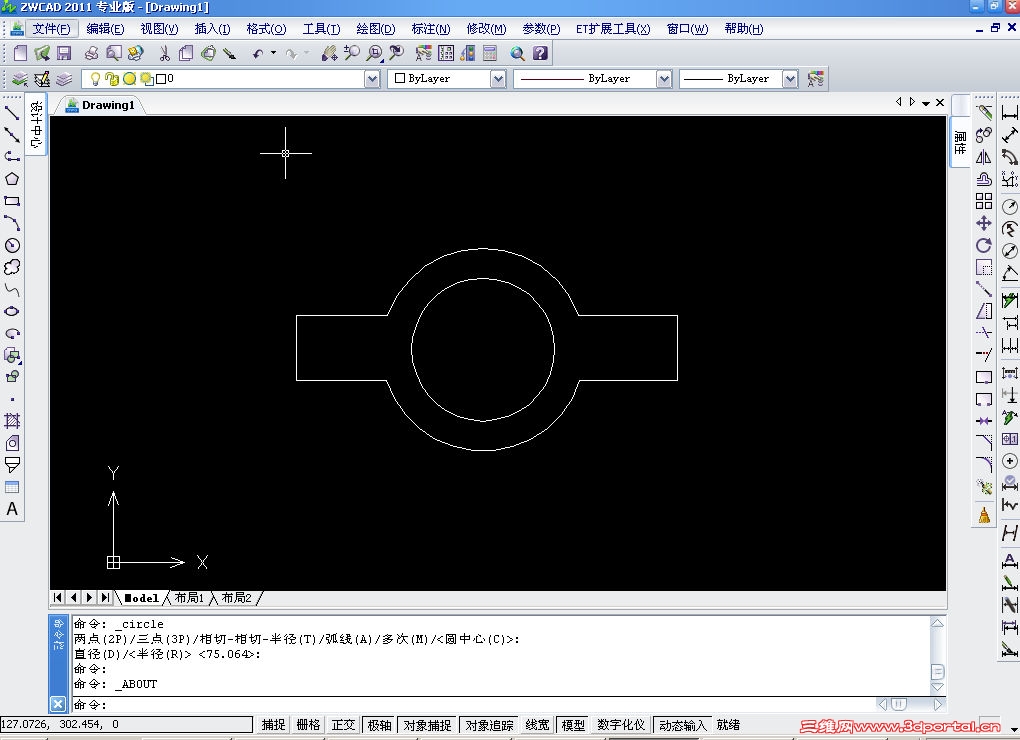Select the Spline draw tool
Image resolution: width=1020 pixels, height=740 pixels.
(x=12, y=289)
